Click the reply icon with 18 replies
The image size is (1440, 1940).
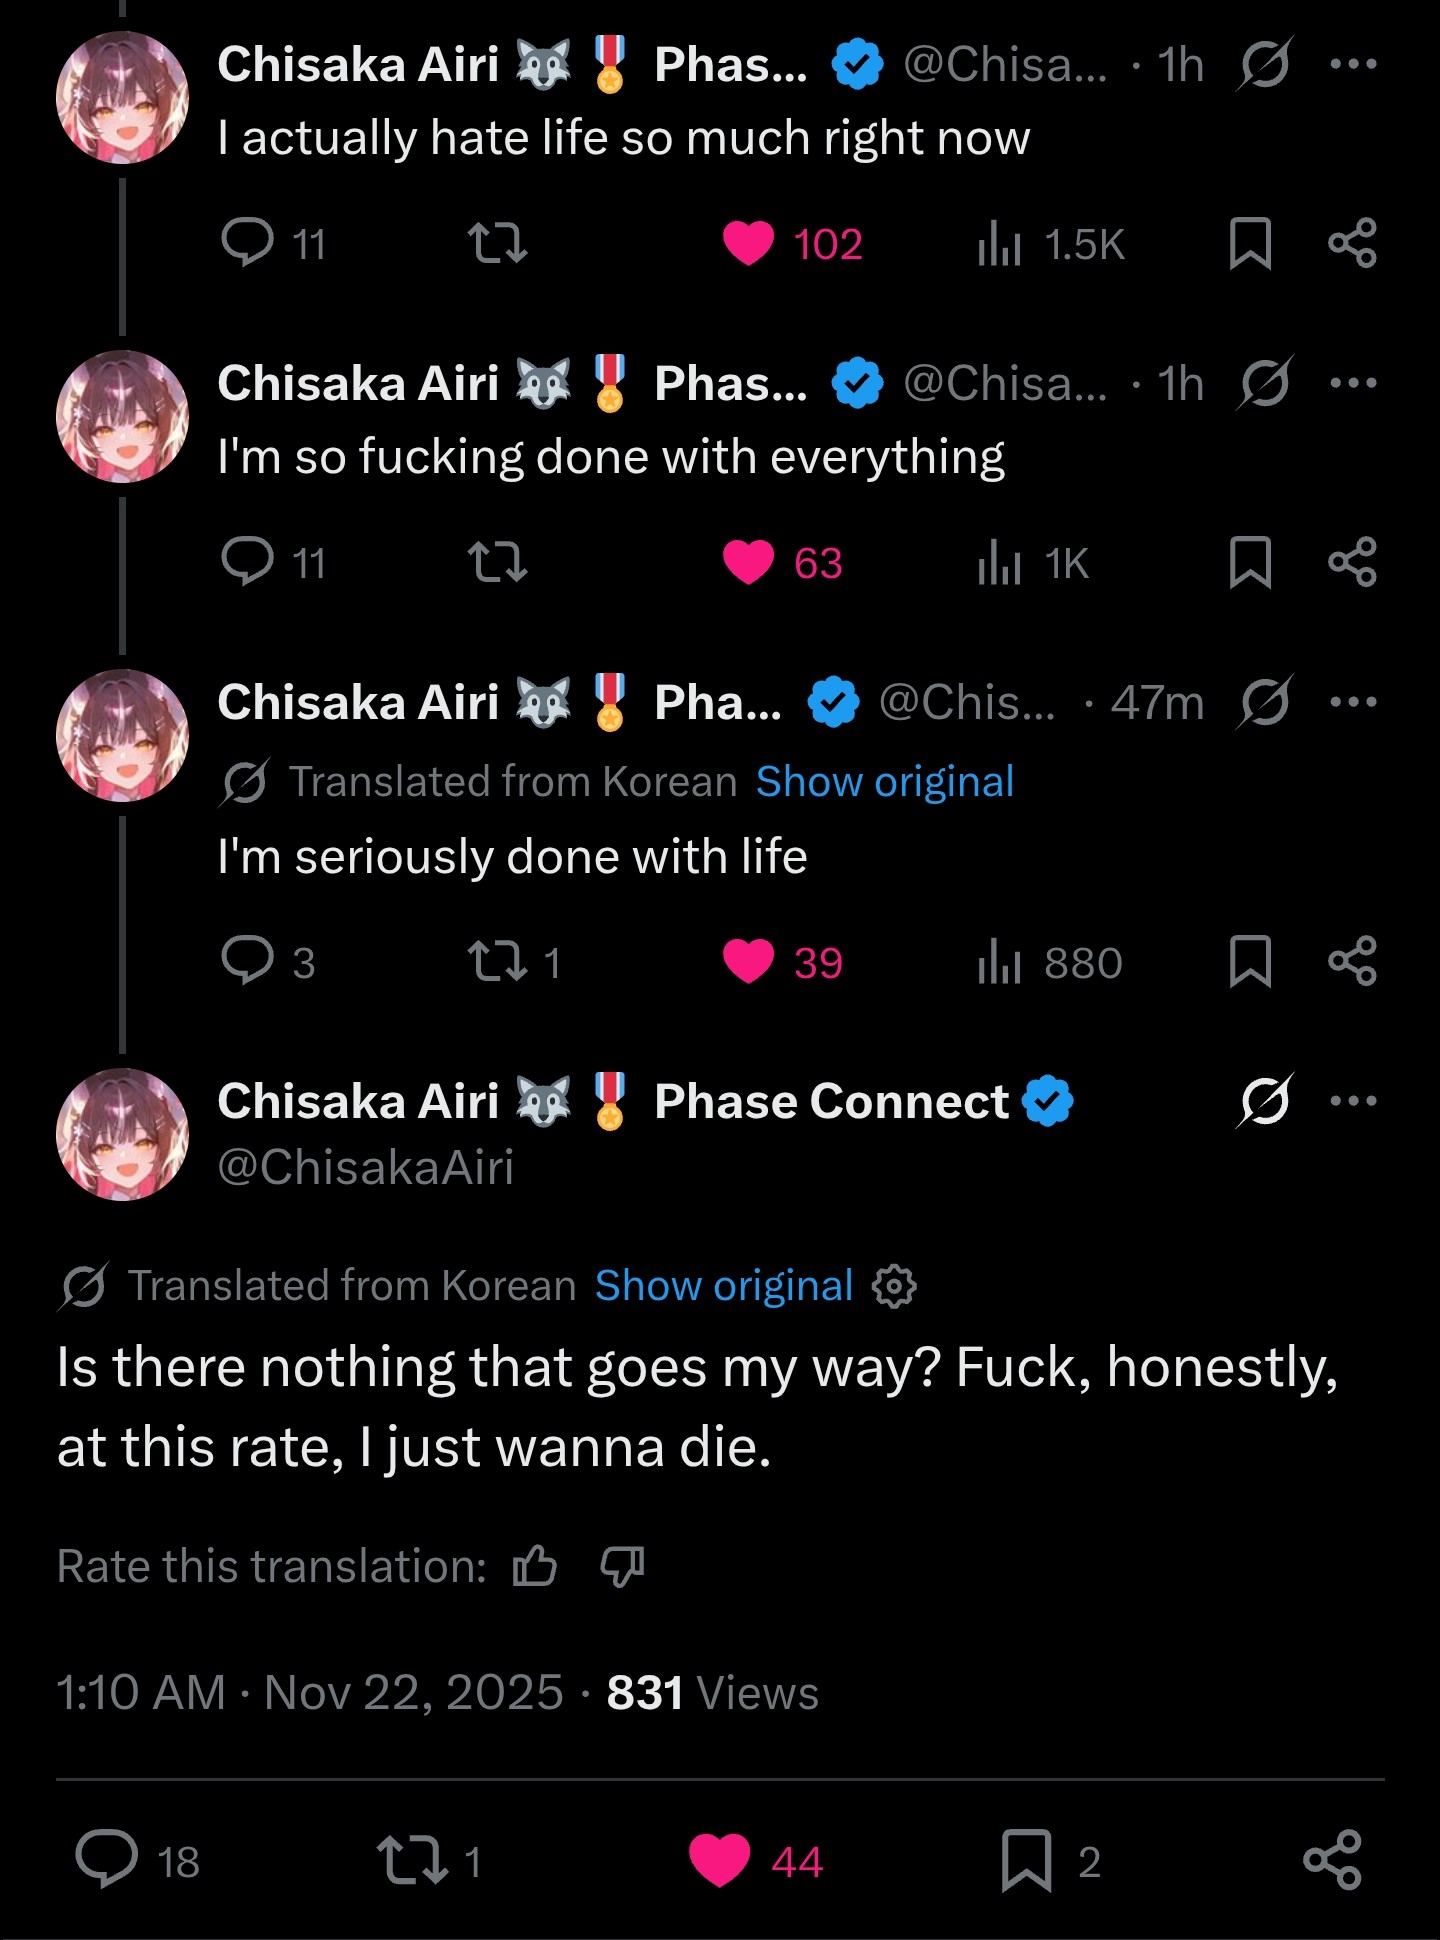tap(107, 1861)
